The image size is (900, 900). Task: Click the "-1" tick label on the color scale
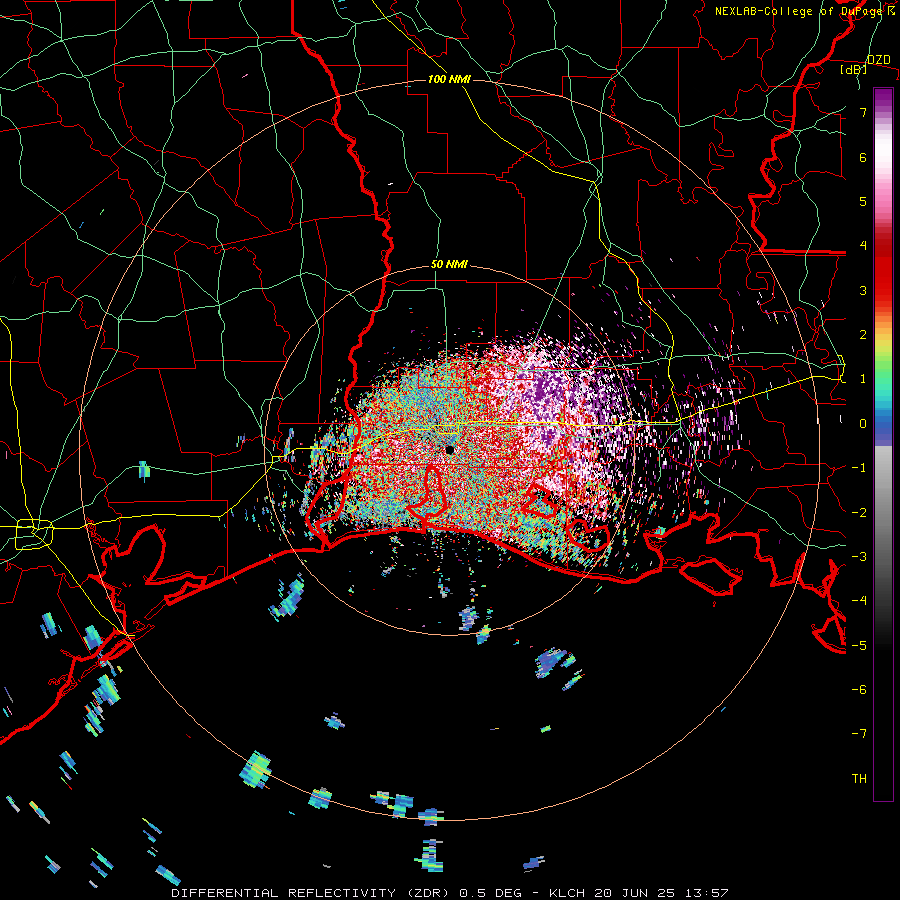coord(859,468)
